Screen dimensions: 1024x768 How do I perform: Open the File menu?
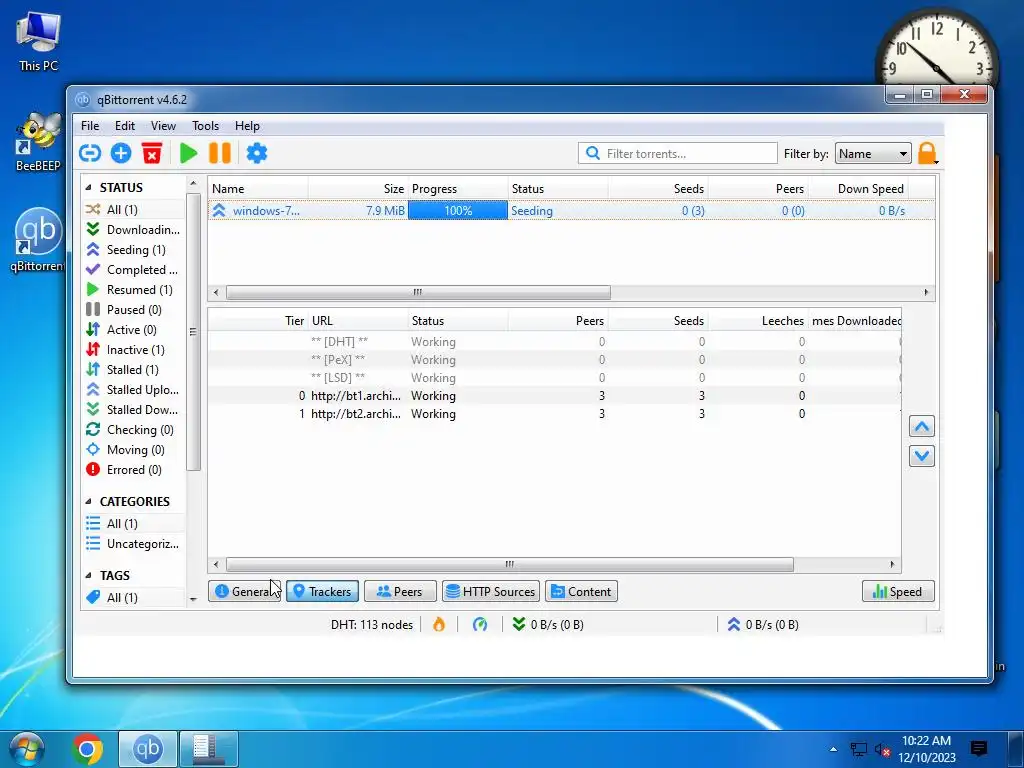90,126
